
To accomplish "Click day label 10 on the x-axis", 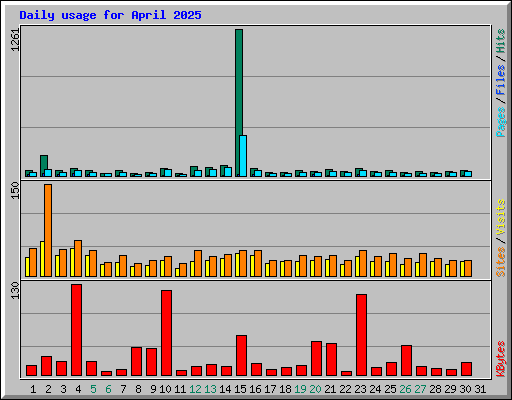I will [165, 389].
